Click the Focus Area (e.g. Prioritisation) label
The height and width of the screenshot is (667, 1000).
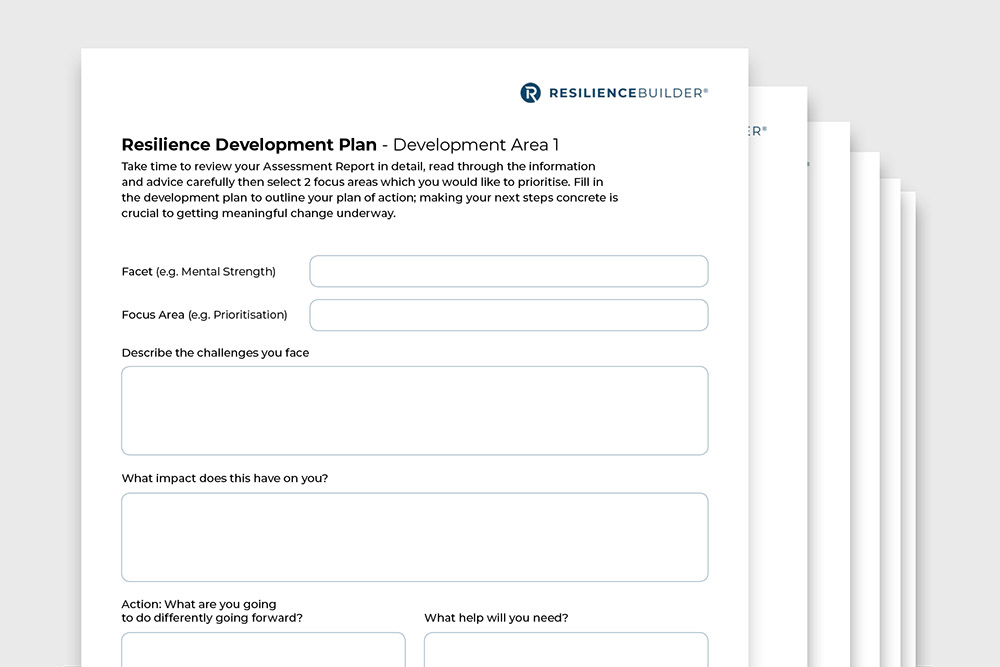(x=204, y=315)
